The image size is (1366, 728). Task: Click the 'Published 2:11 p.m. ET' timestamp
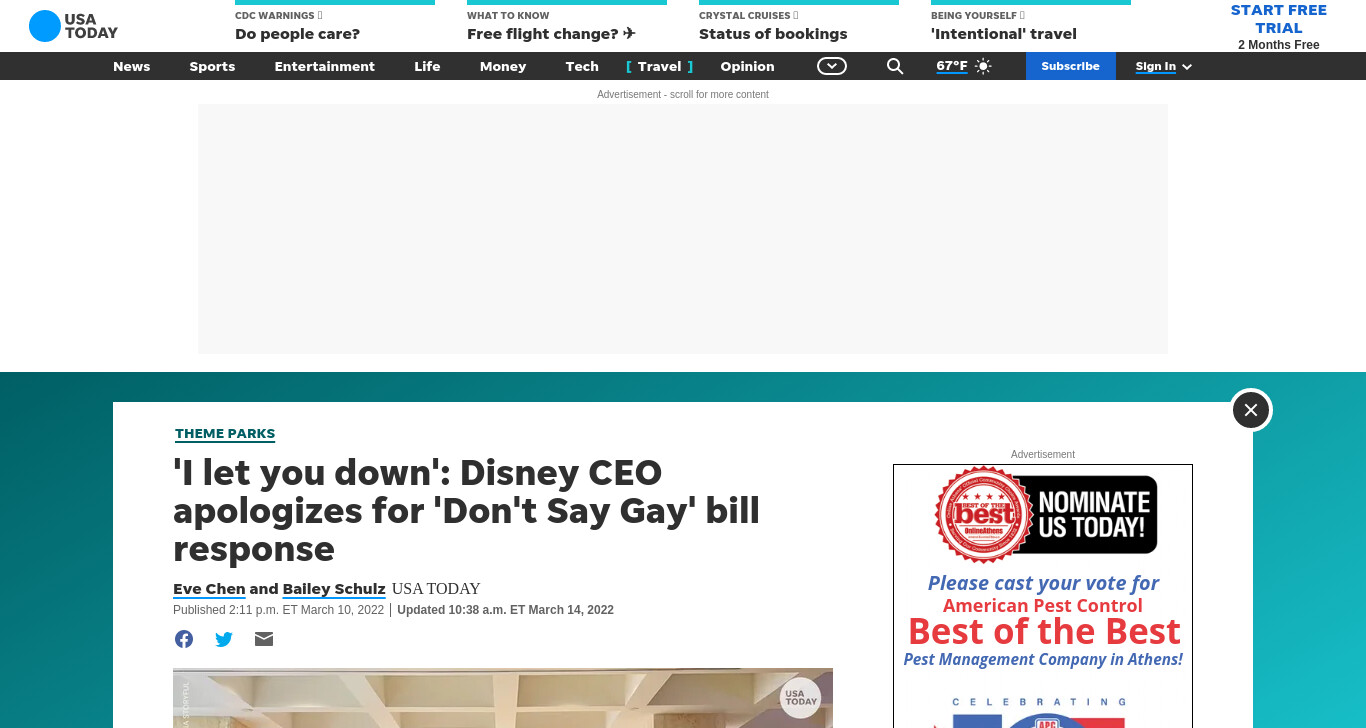[x=278, y=610]
